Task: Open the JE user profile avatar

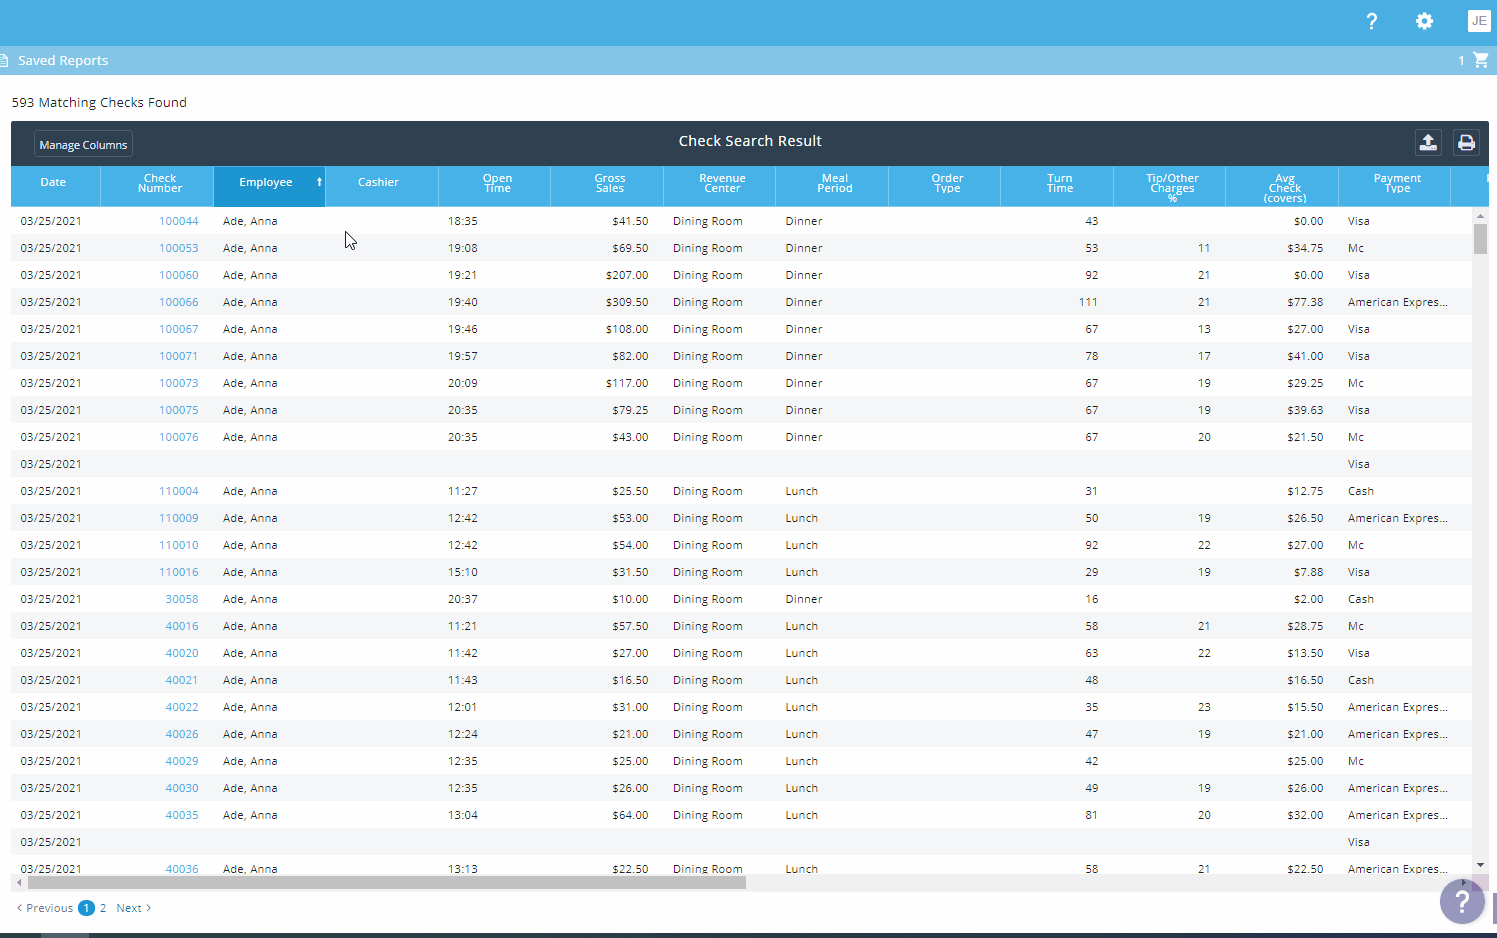Action: point(1478,21)
